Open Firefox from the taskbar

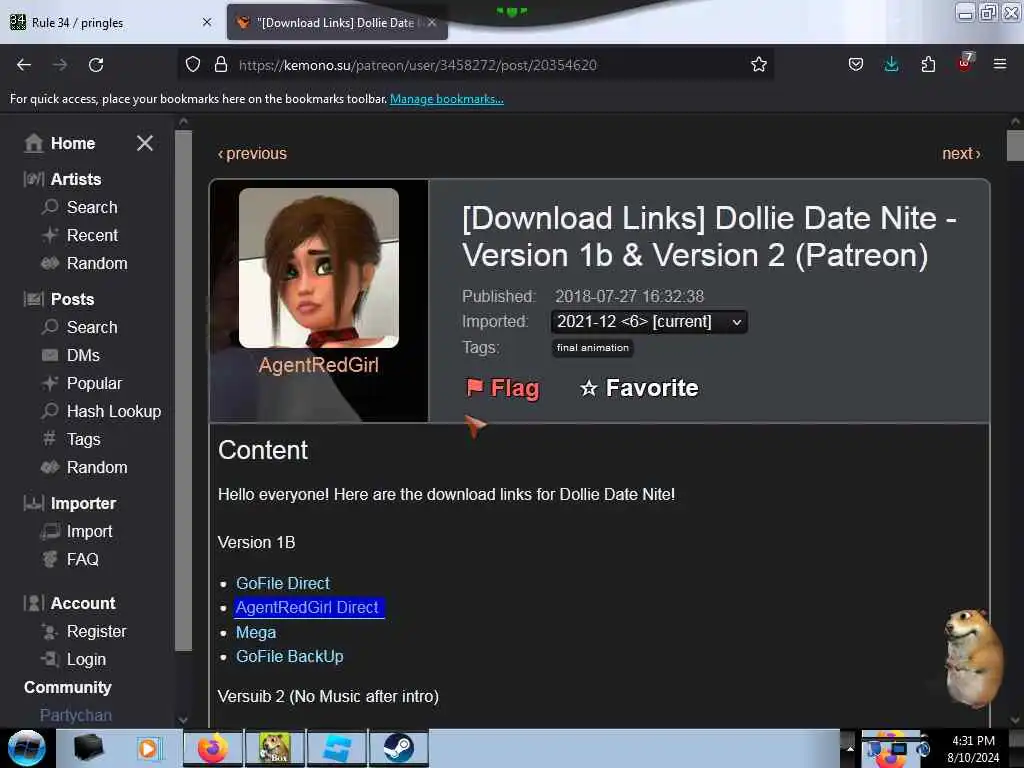tap(213, 748)
